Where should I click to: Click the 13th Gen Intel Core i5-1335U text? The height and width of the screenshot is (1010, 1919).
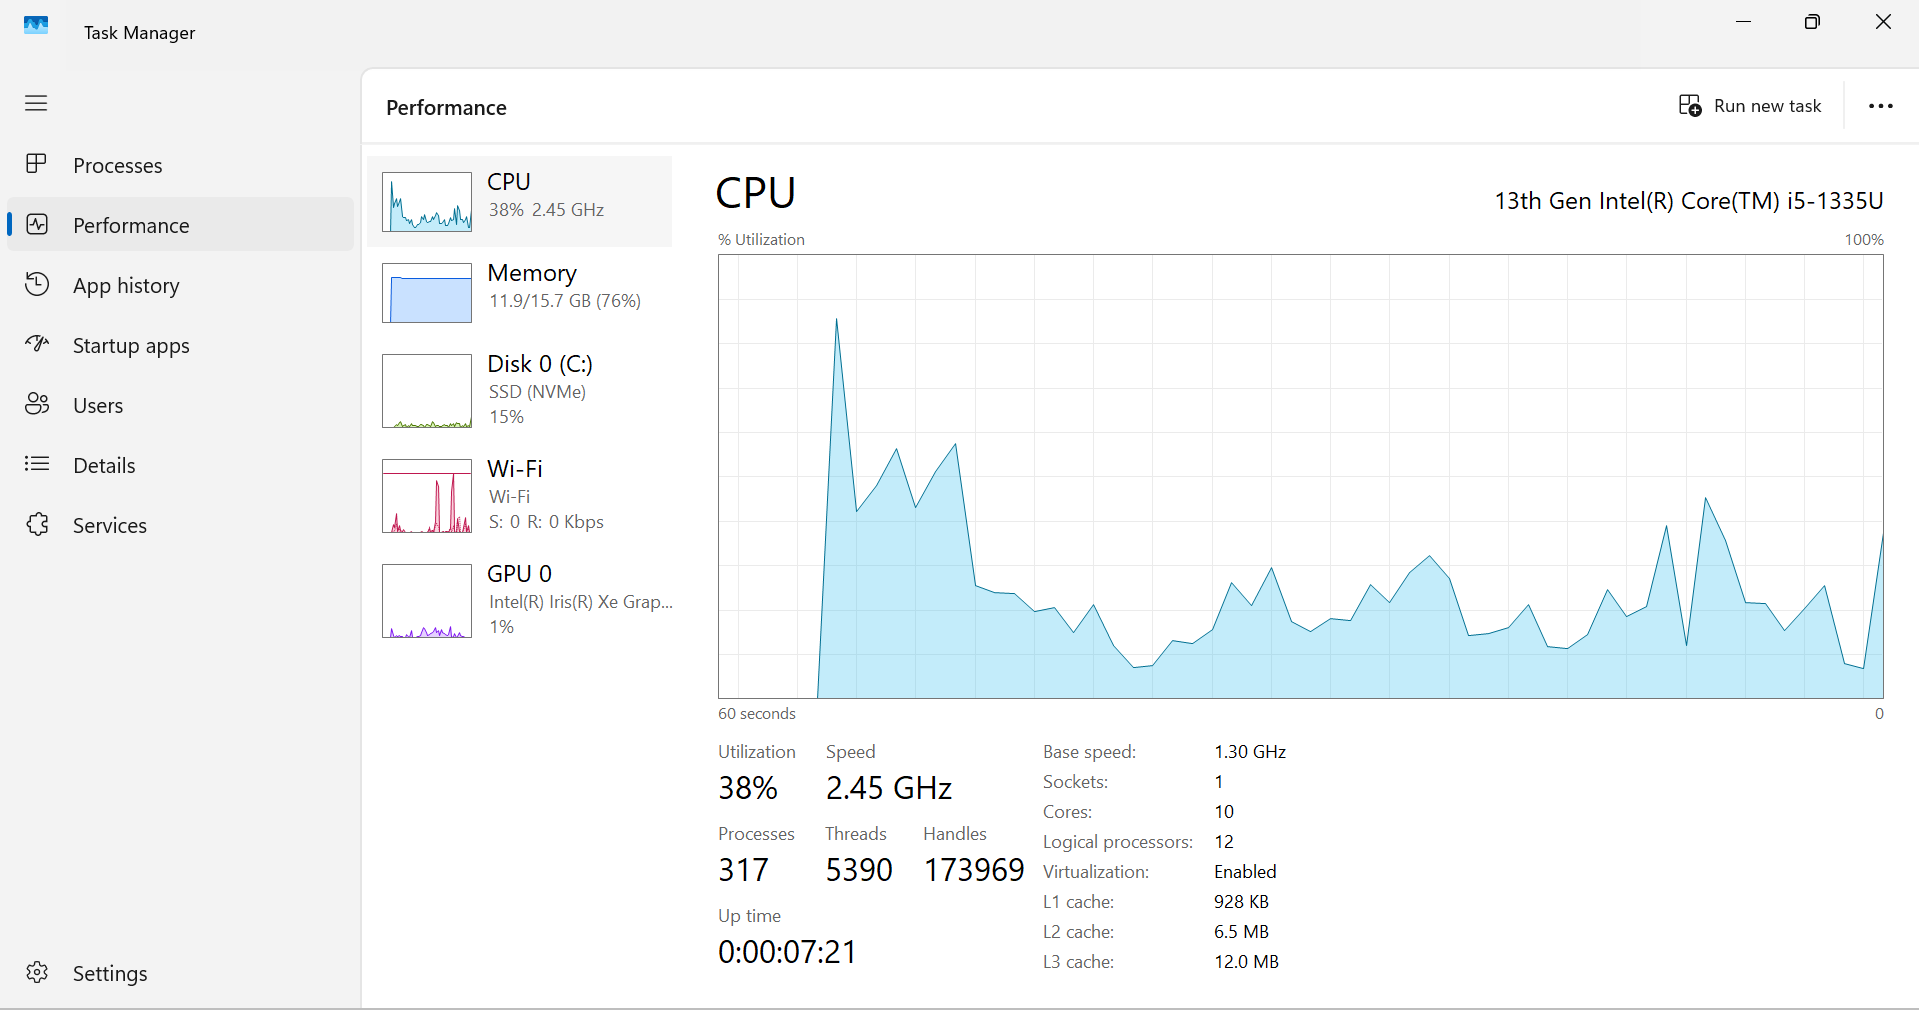[x=1689, y=201]
